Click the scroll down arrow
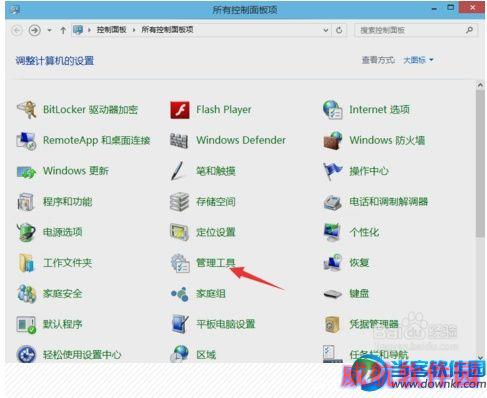The width and height of the screenshot is (487, 398). pyautogui.click(x=480, y=357)
